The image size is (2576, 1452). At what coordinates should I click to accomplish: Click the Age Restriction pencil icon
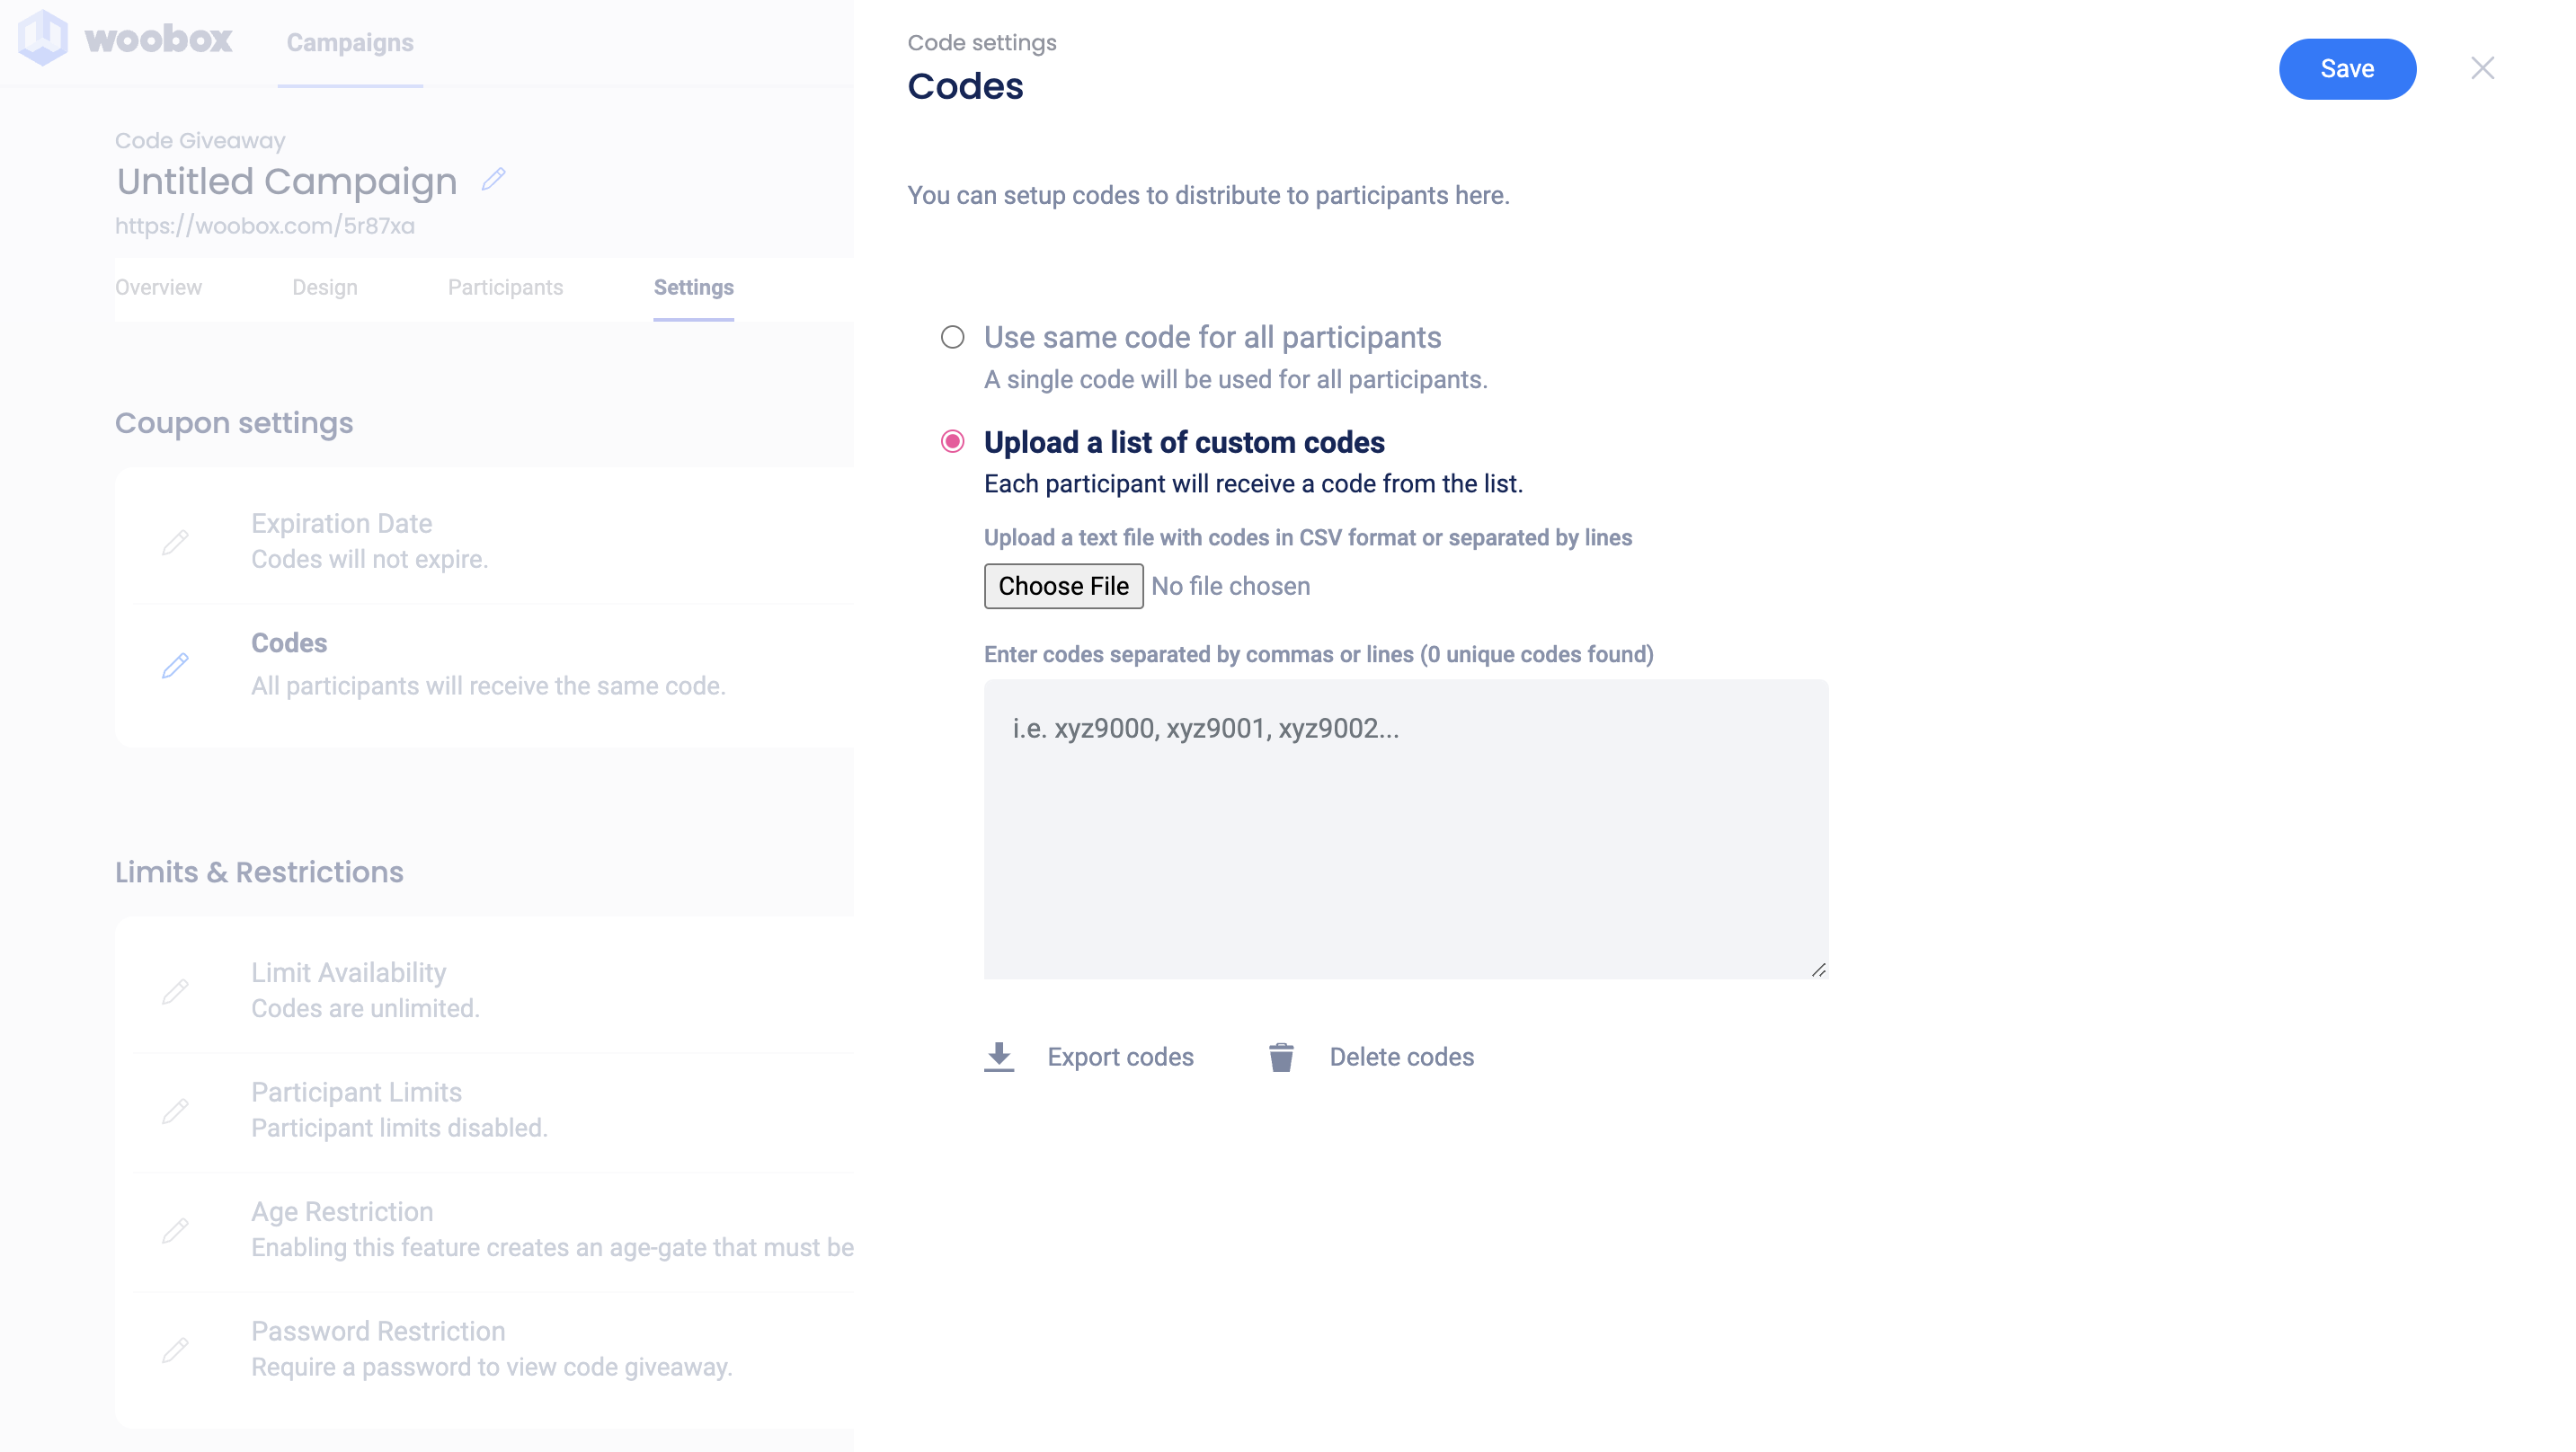tap(175, 1230)
